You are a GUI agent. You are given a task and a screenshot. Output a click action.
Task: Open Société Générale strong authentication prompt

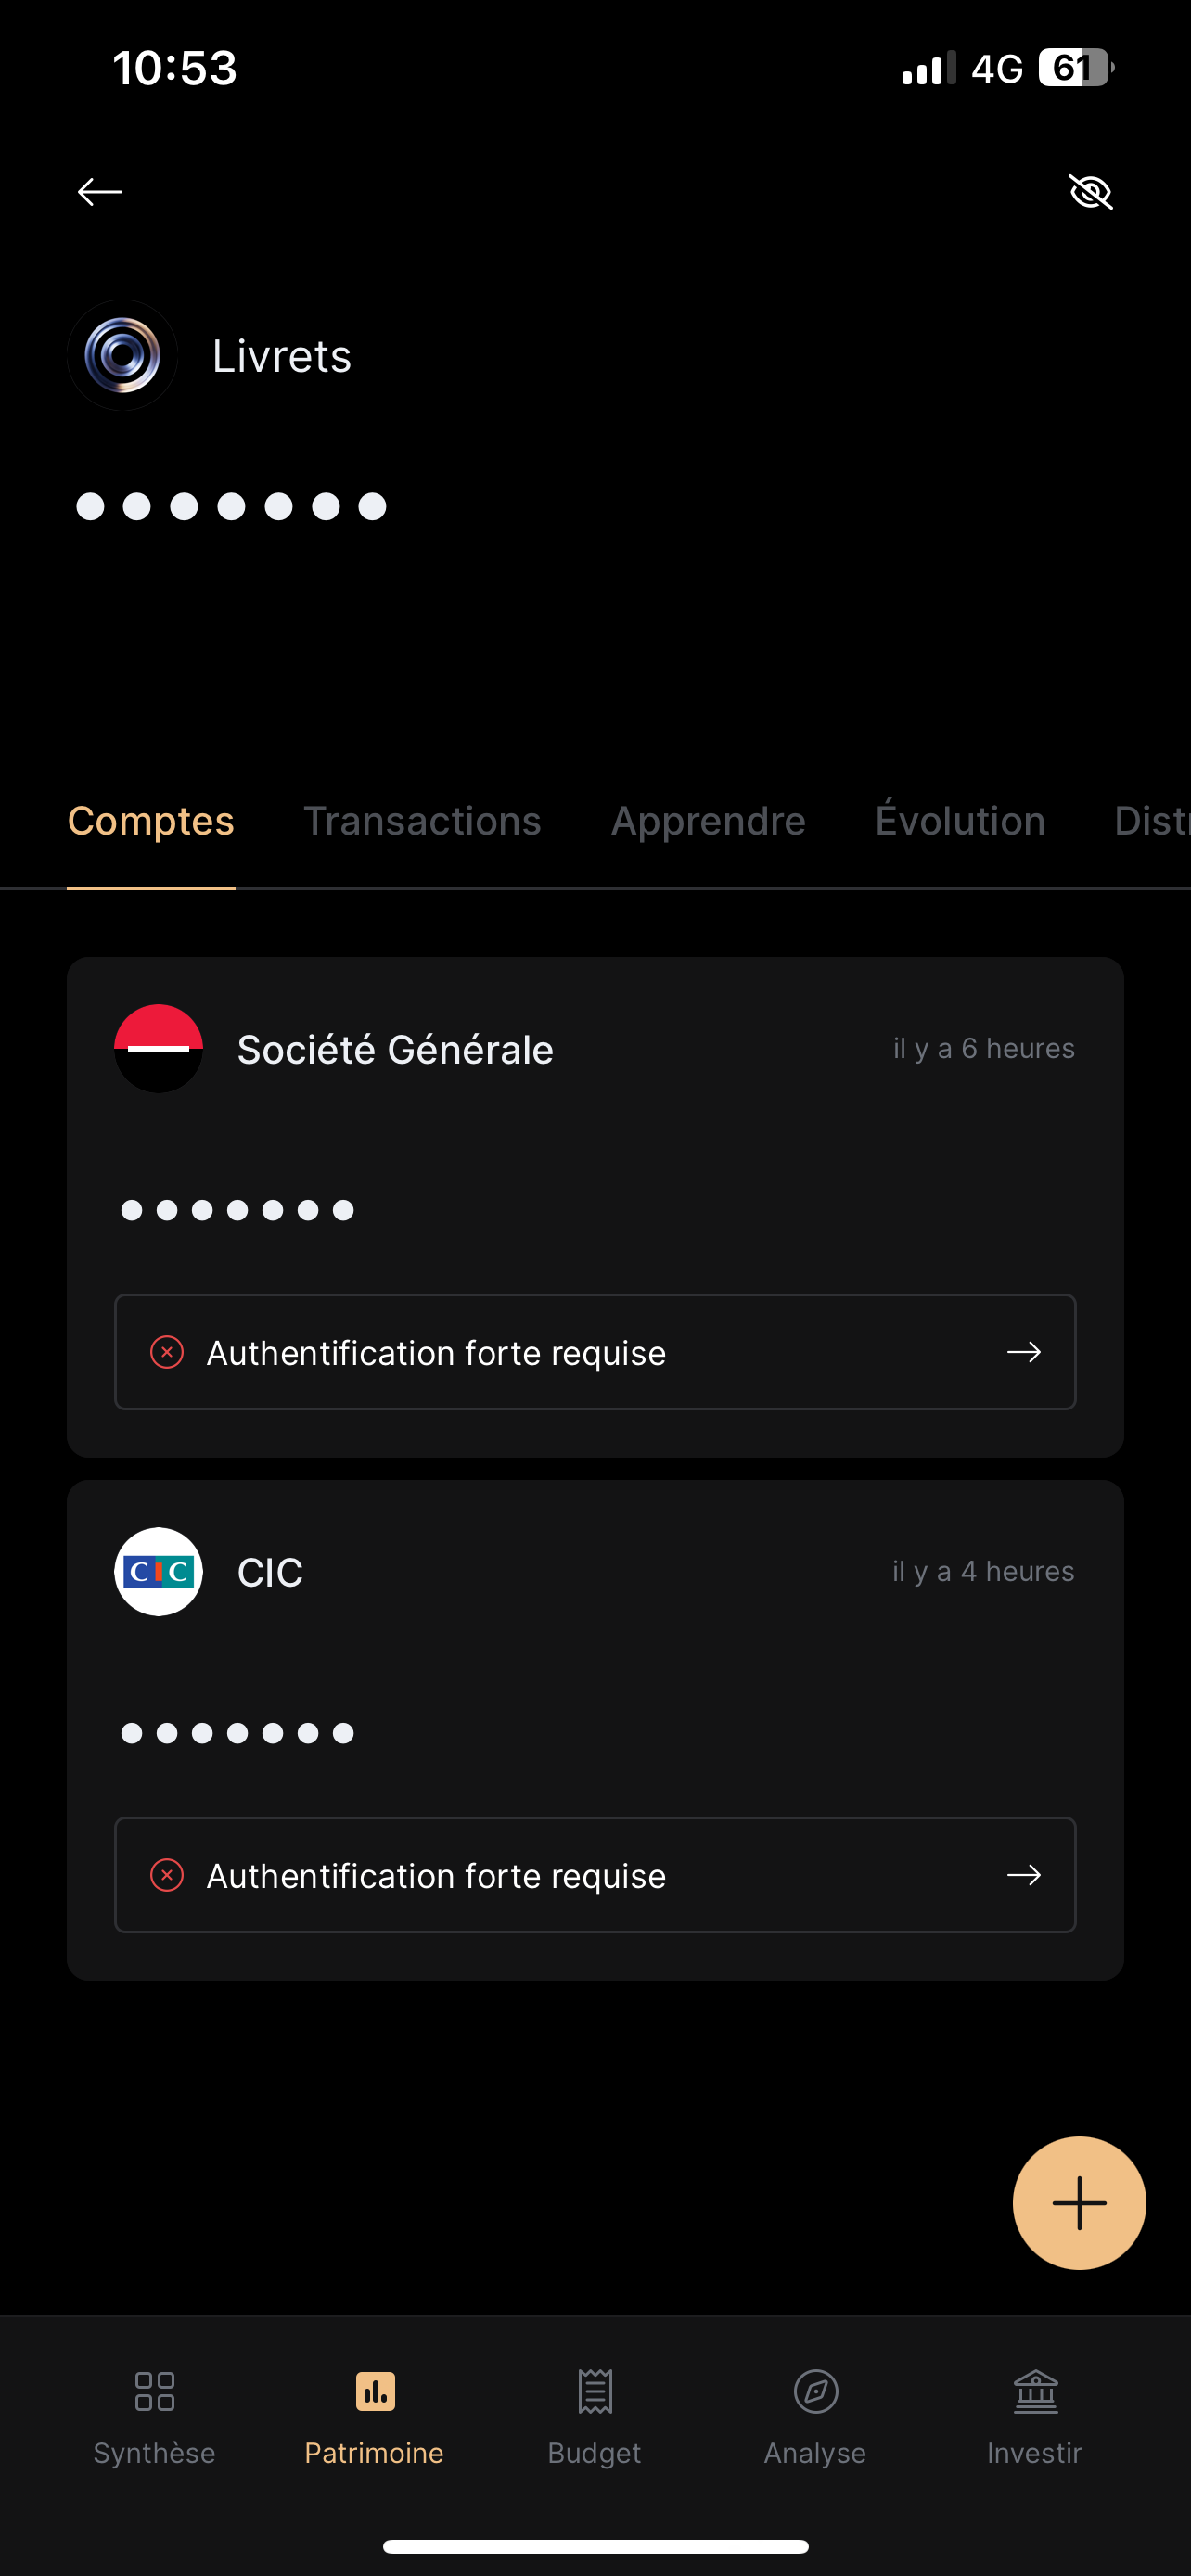click(595, 1352)
